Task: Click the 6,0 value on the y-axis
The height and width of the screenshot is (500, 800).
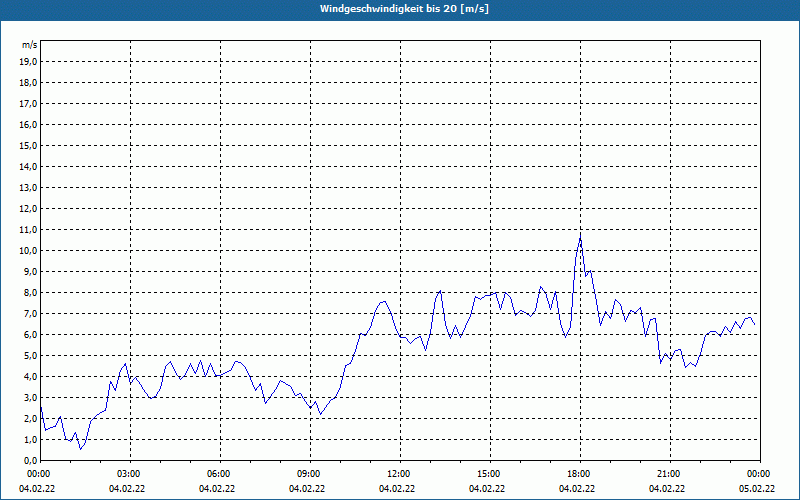Action: coord(30,335)
